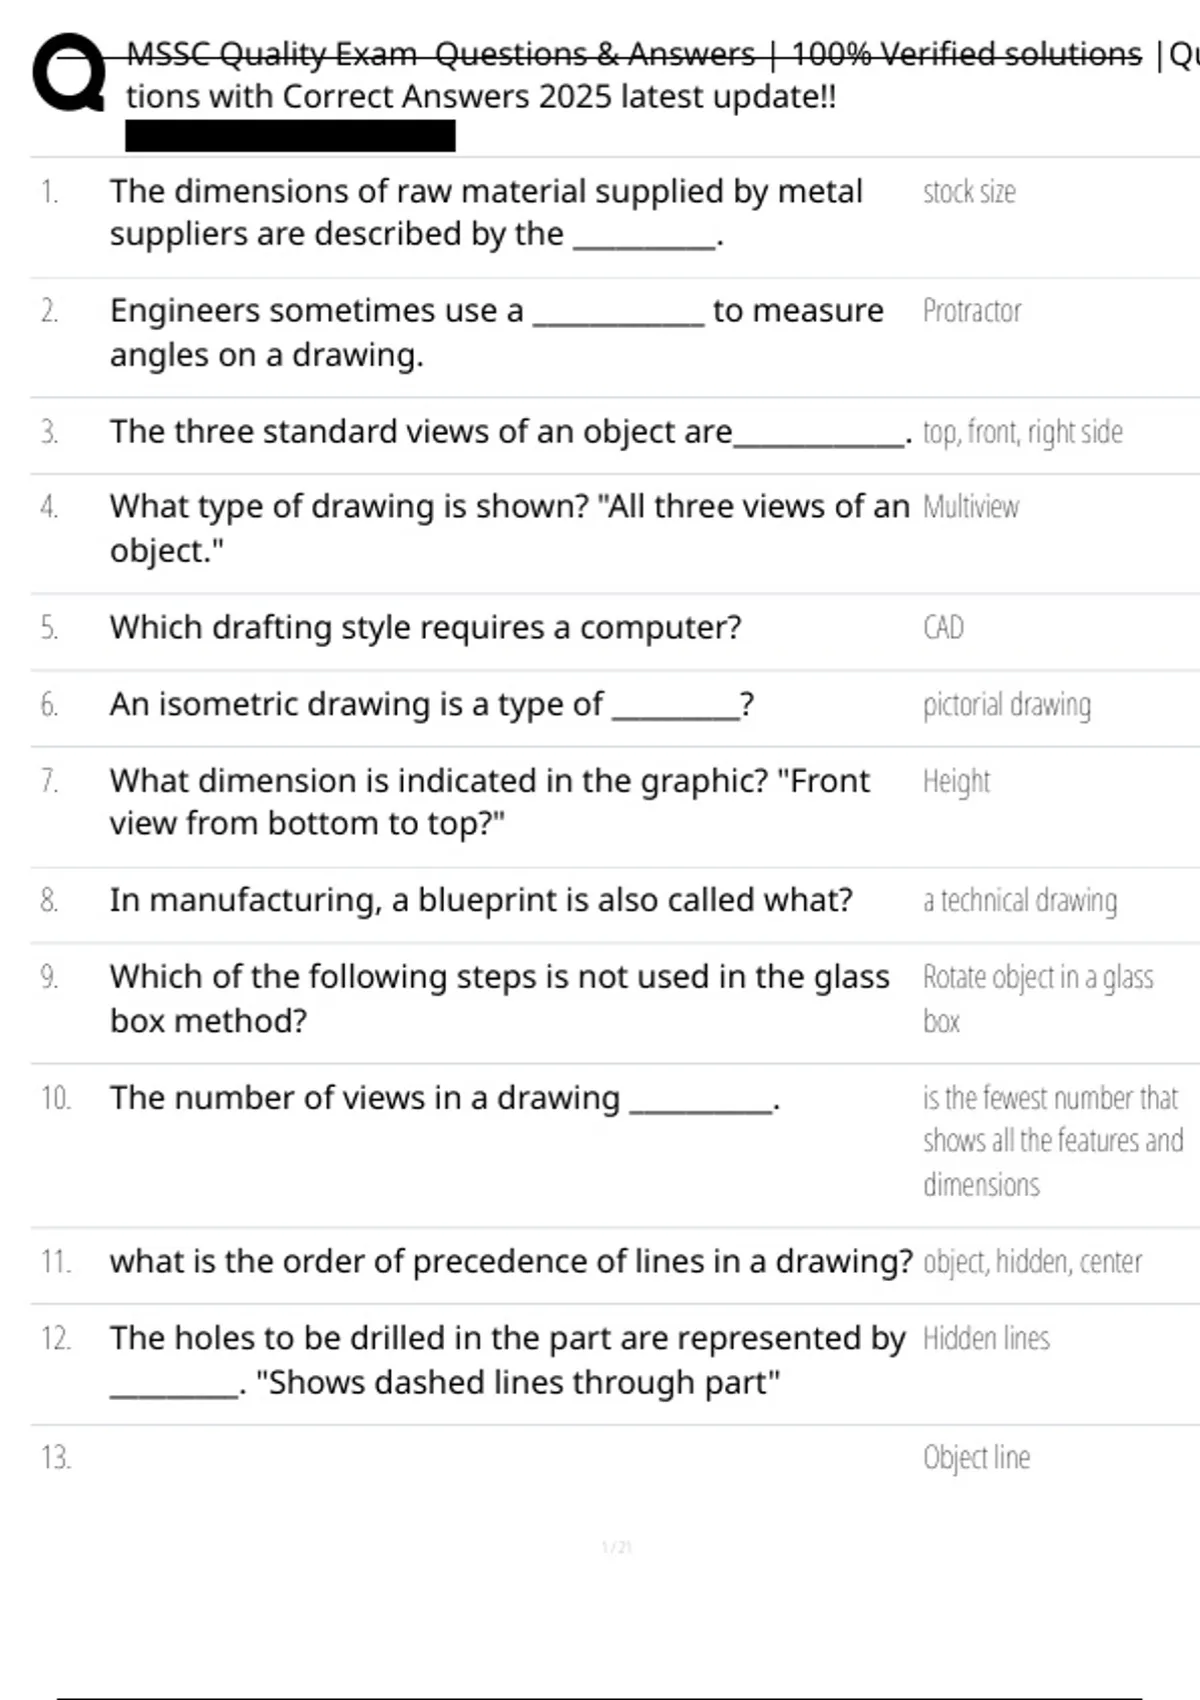Click the 'CAD' answer
Screen dimensions: 1200x1700
(x=943, y=628)
